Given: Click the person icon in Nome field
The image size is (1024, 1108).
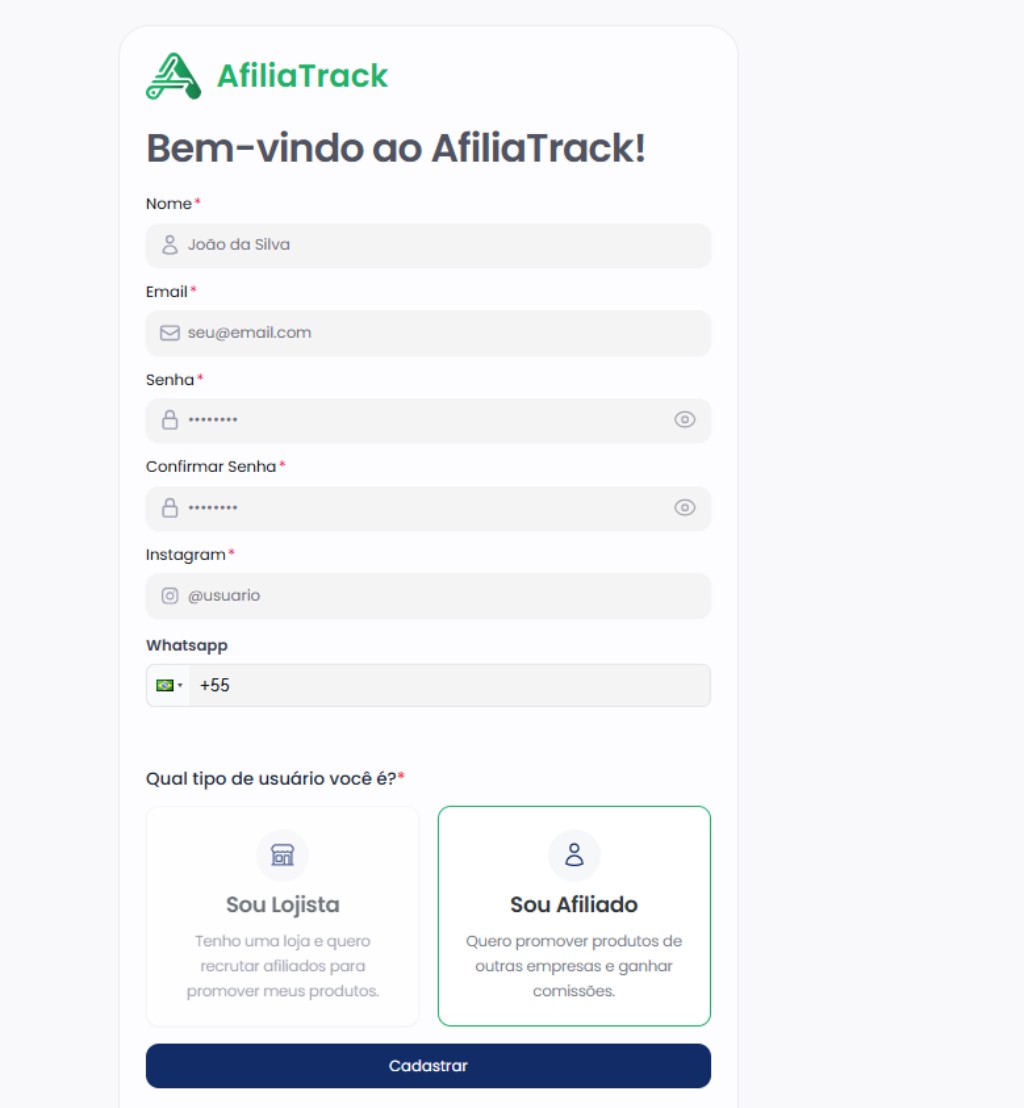Looking at the screenshot, I should pos(170,245).
